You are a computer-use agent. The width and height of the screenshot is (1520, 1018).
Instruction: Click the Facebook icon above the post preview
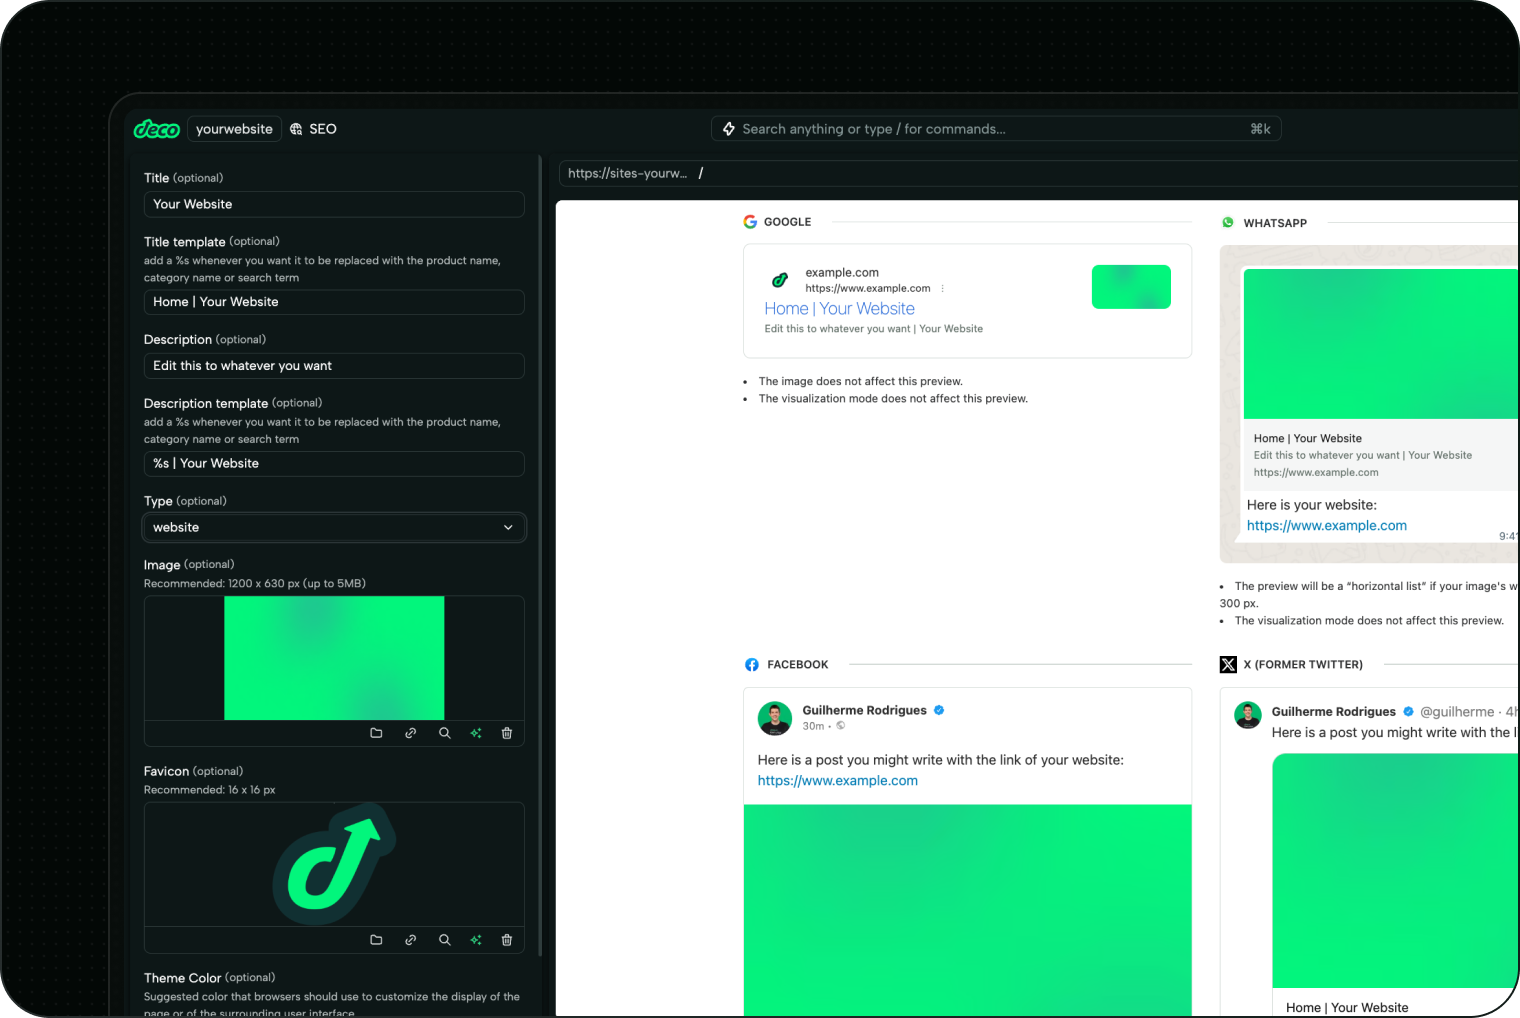[751, 664]
